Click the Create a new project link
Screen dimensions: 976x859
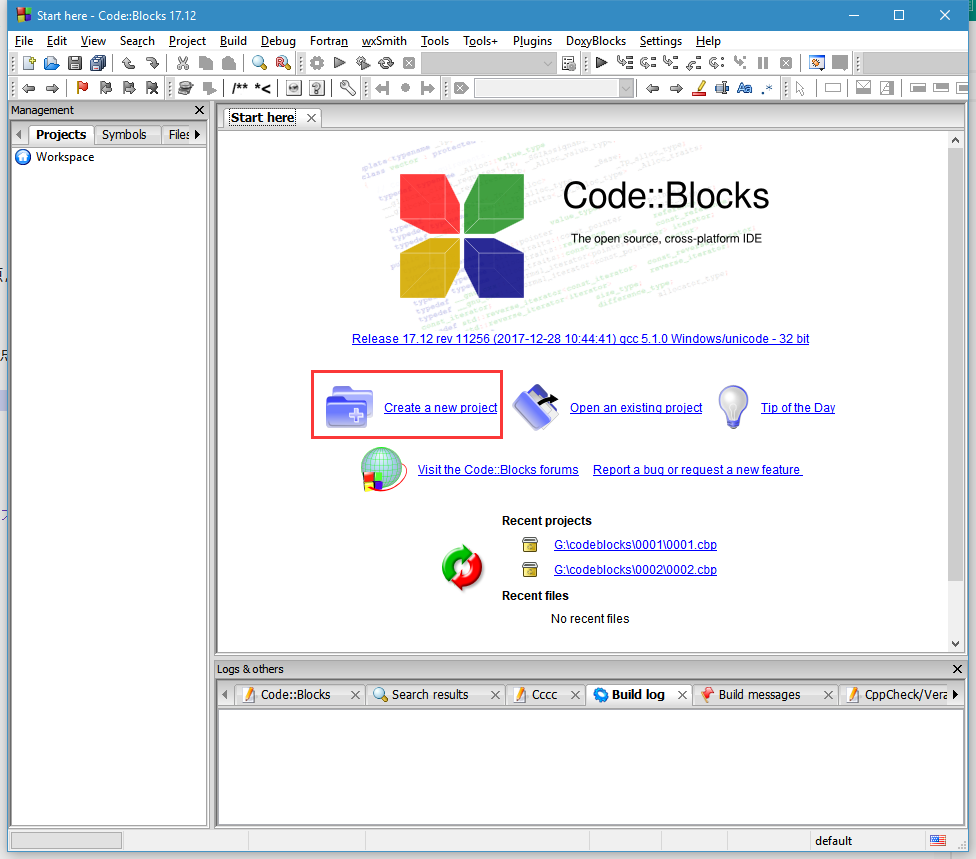[x=440, y=407]
